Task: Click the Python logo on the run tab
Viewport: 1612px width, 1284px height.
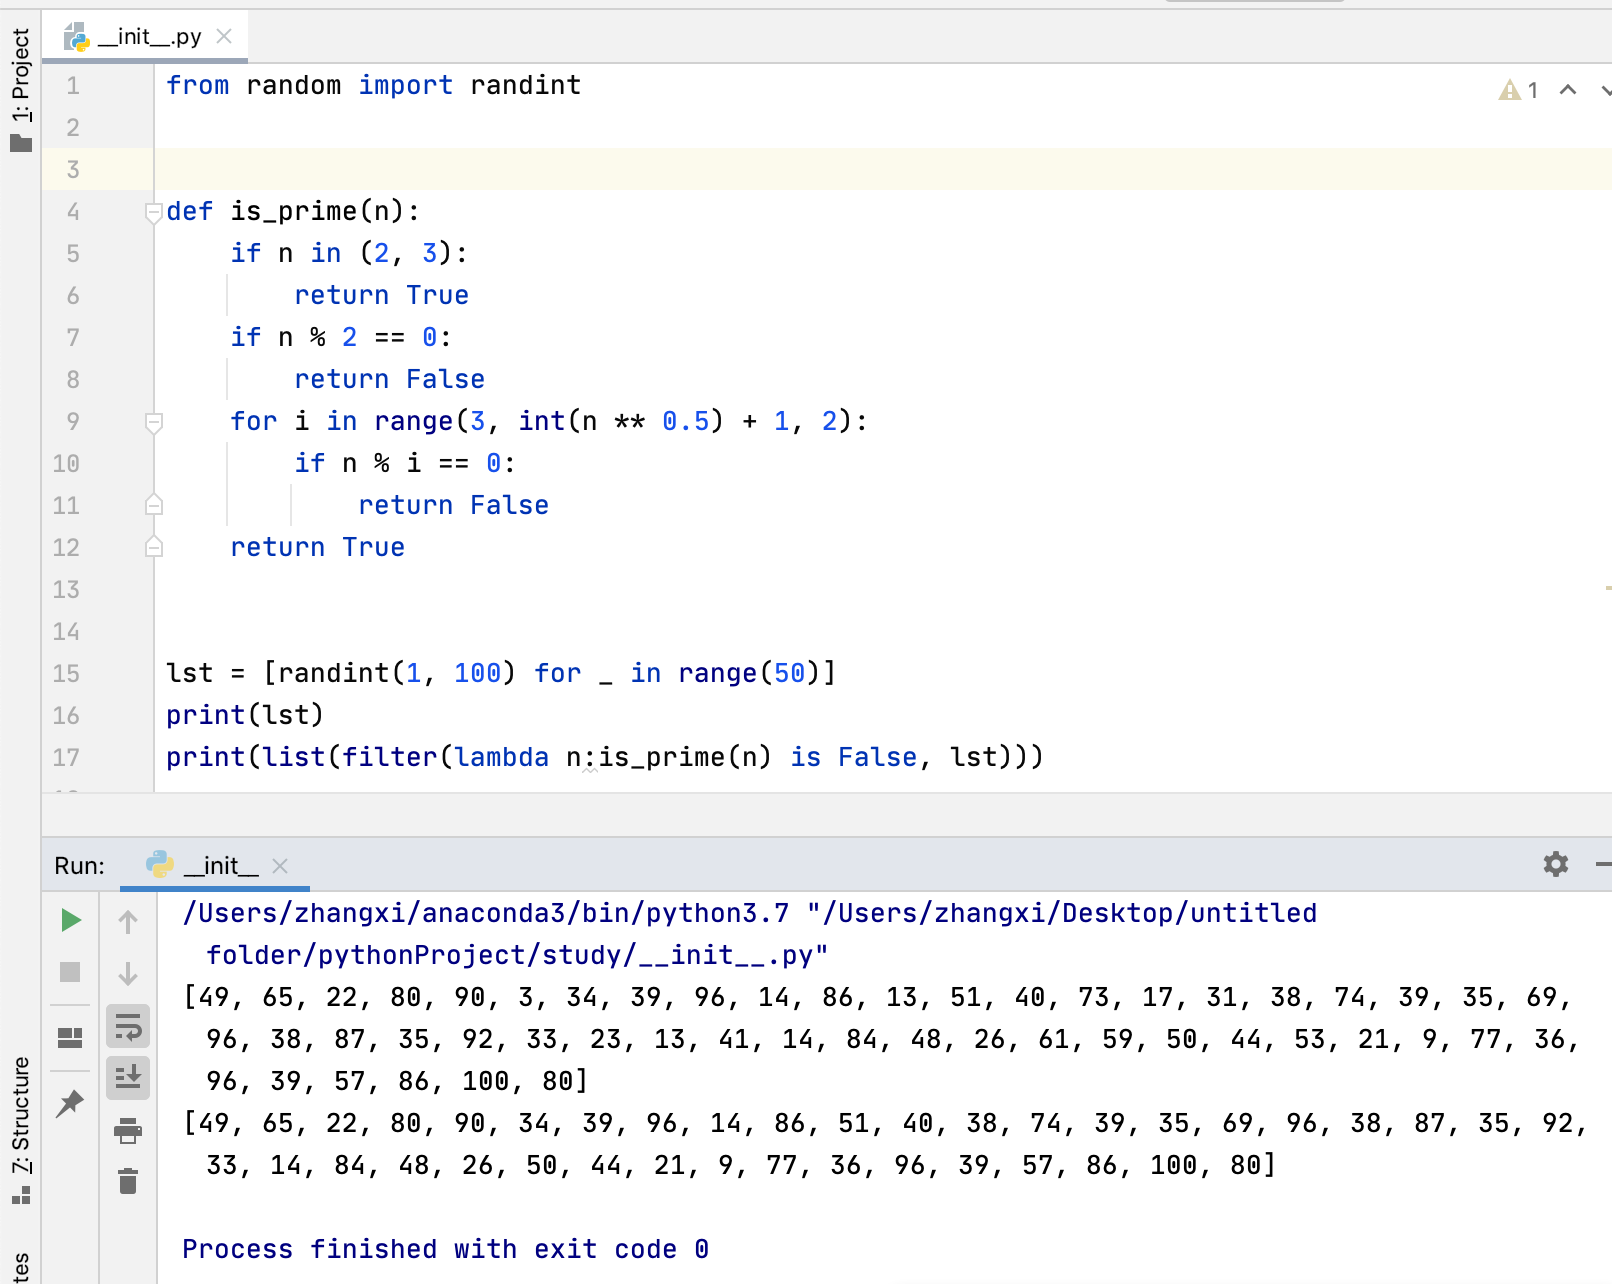Action: pyautogui.click(x=160, y=865)
